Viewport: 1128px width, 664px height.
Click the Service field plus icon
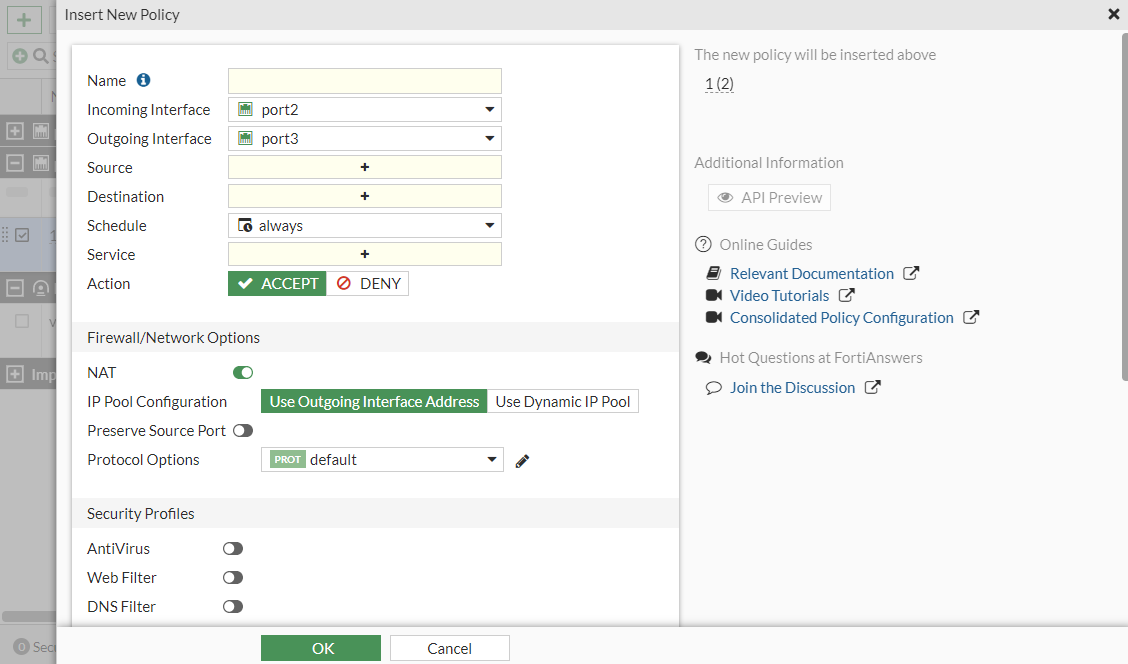(365, 255)
